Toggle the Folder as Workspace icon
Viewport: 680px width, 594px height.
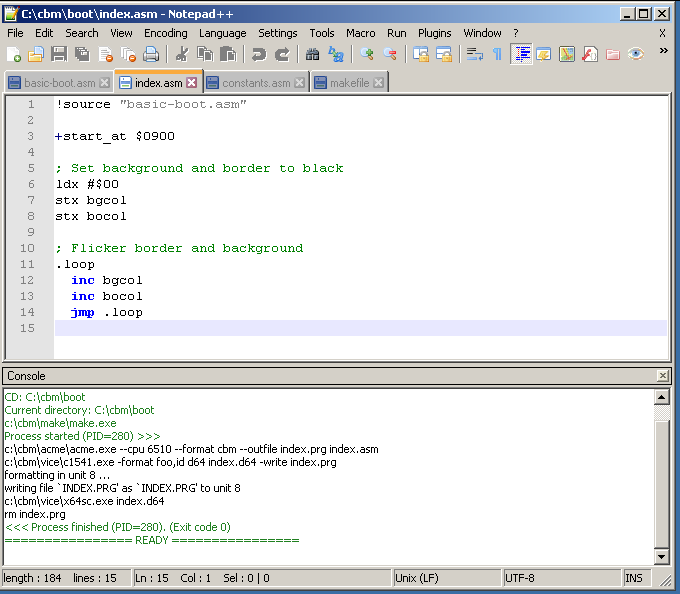click(613, 55)
